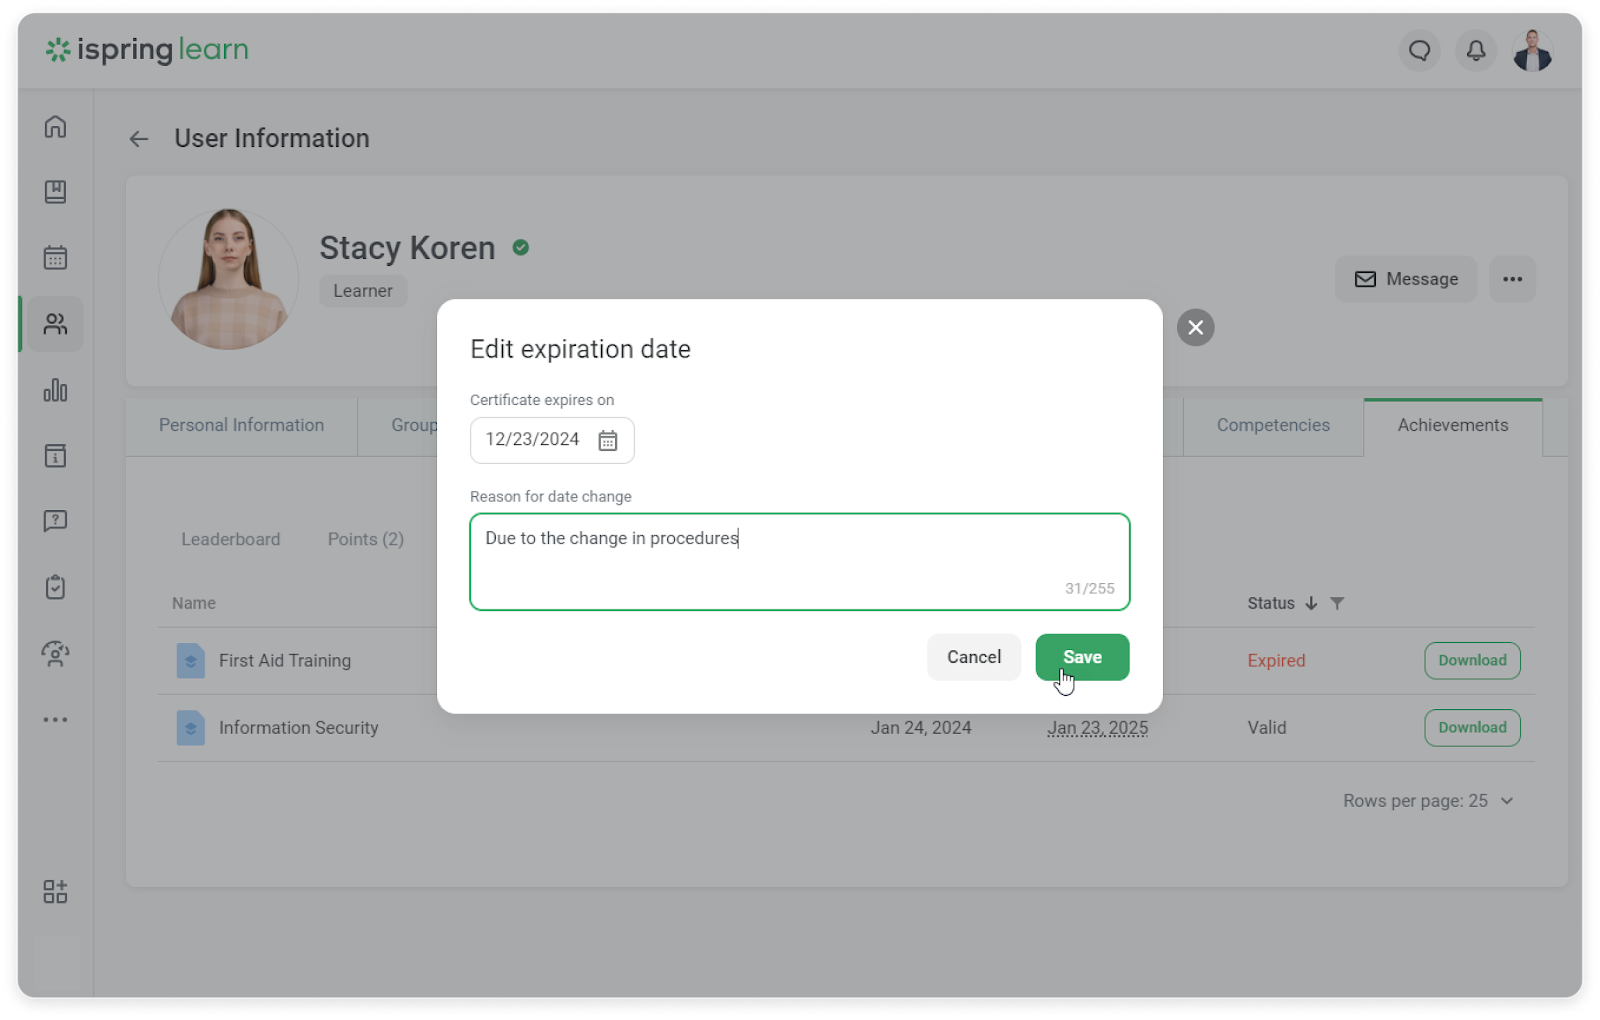Expand the sidebar more options ellipsis
Image resolution: width=1600 pixels, height=1020 pixels.
[55, 720]
